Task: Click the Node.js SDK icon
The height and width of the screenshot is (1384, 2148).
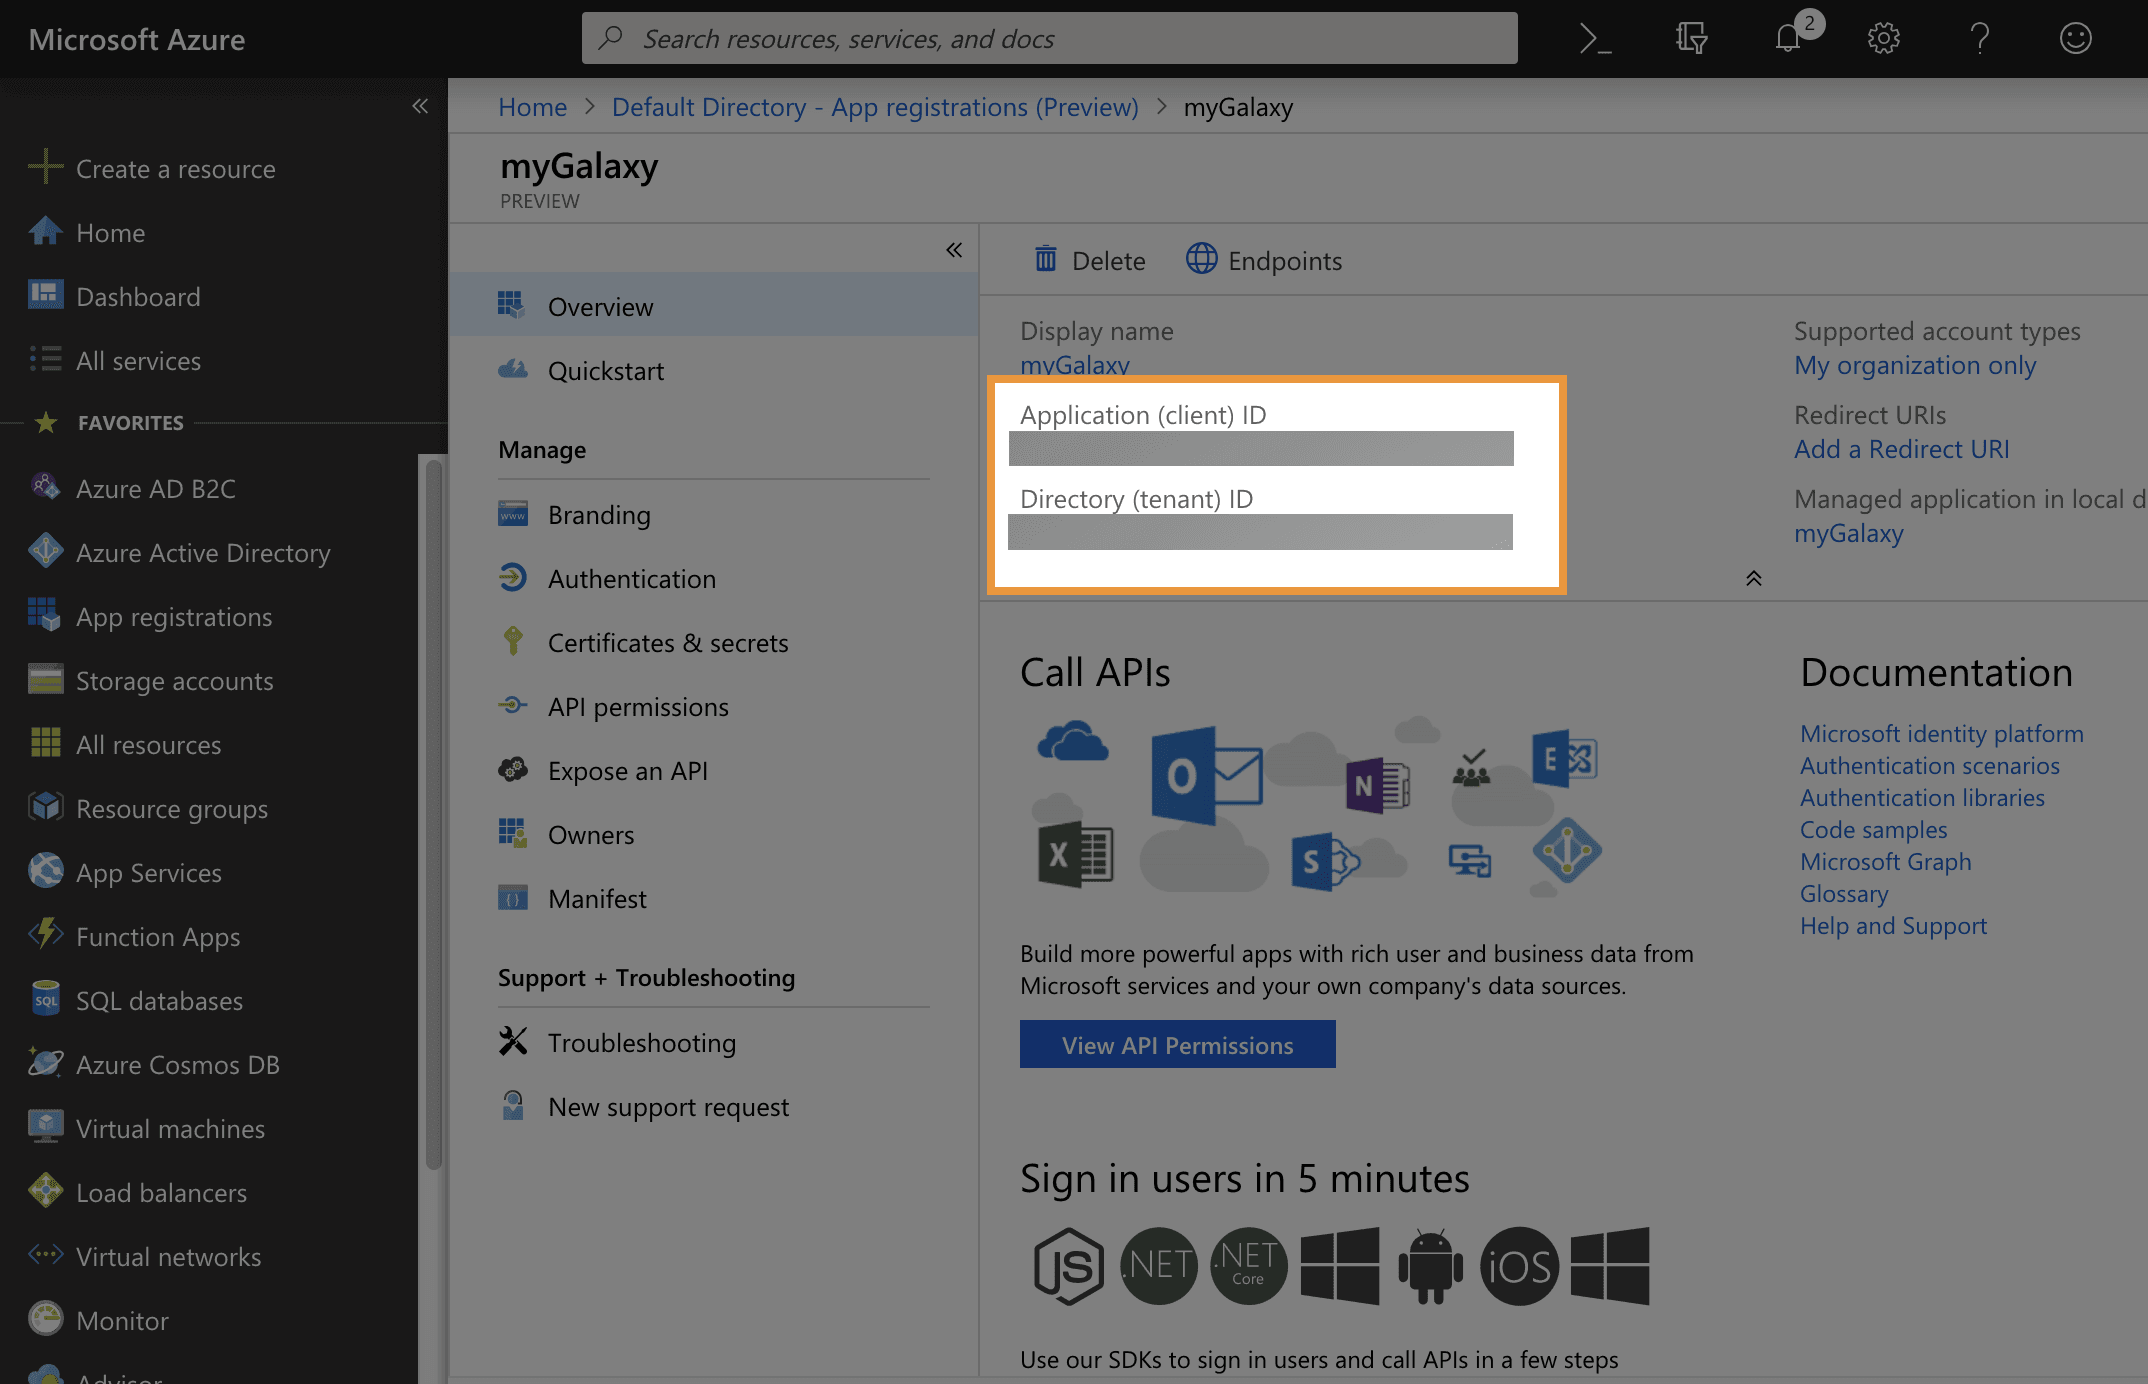Action: (x=1068, y=1266)
